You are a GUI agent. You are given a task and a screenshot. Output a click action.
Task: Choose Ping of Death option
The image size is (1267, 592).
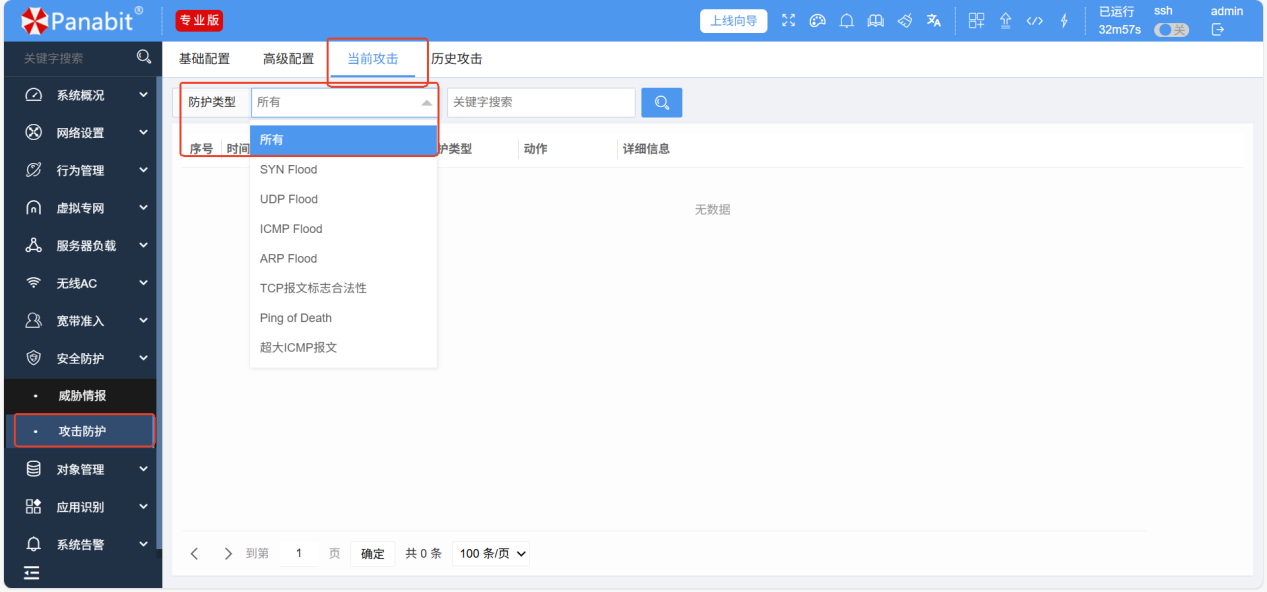tap(295, 318)
